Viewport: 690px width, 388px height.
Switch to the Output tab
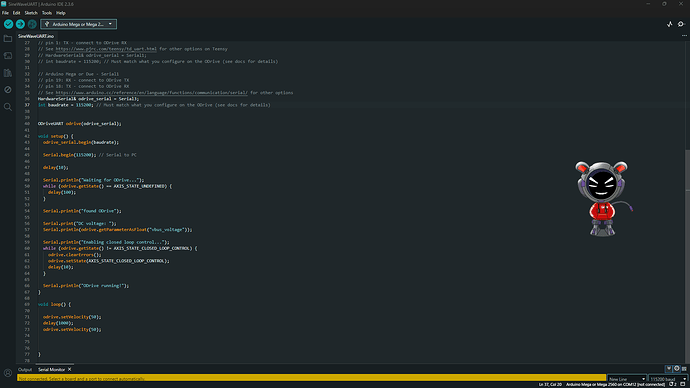[25, 370]
